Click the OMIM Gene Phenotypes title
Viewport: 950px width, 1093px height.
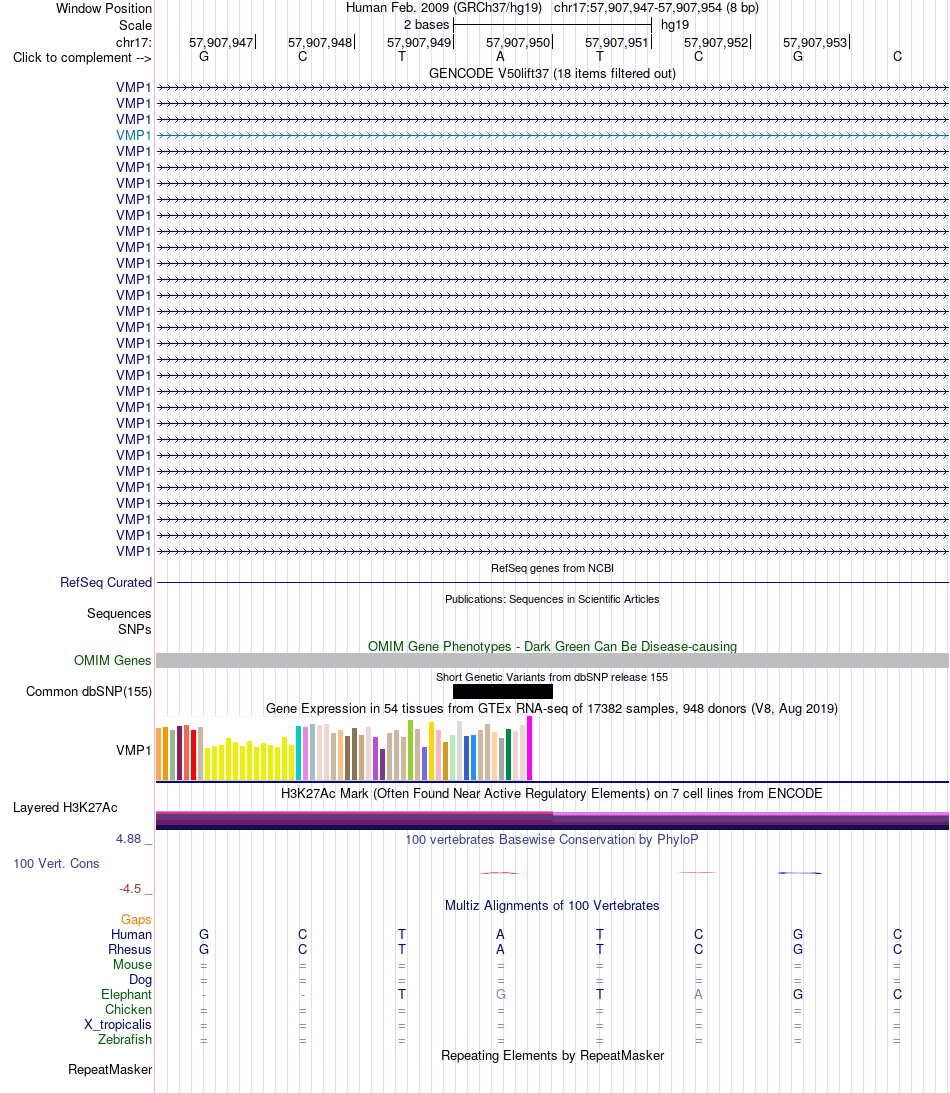click(x=552, y=646)
